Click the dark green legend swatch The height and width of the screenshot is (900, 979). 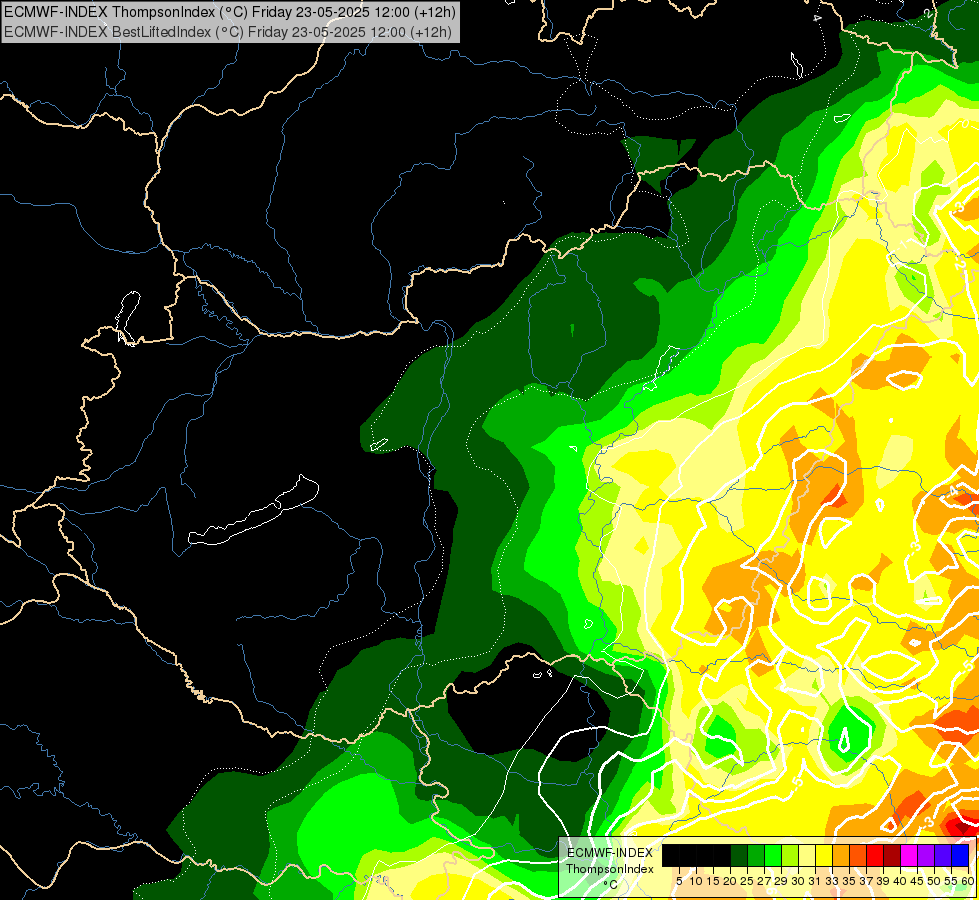tap(739, 855)
